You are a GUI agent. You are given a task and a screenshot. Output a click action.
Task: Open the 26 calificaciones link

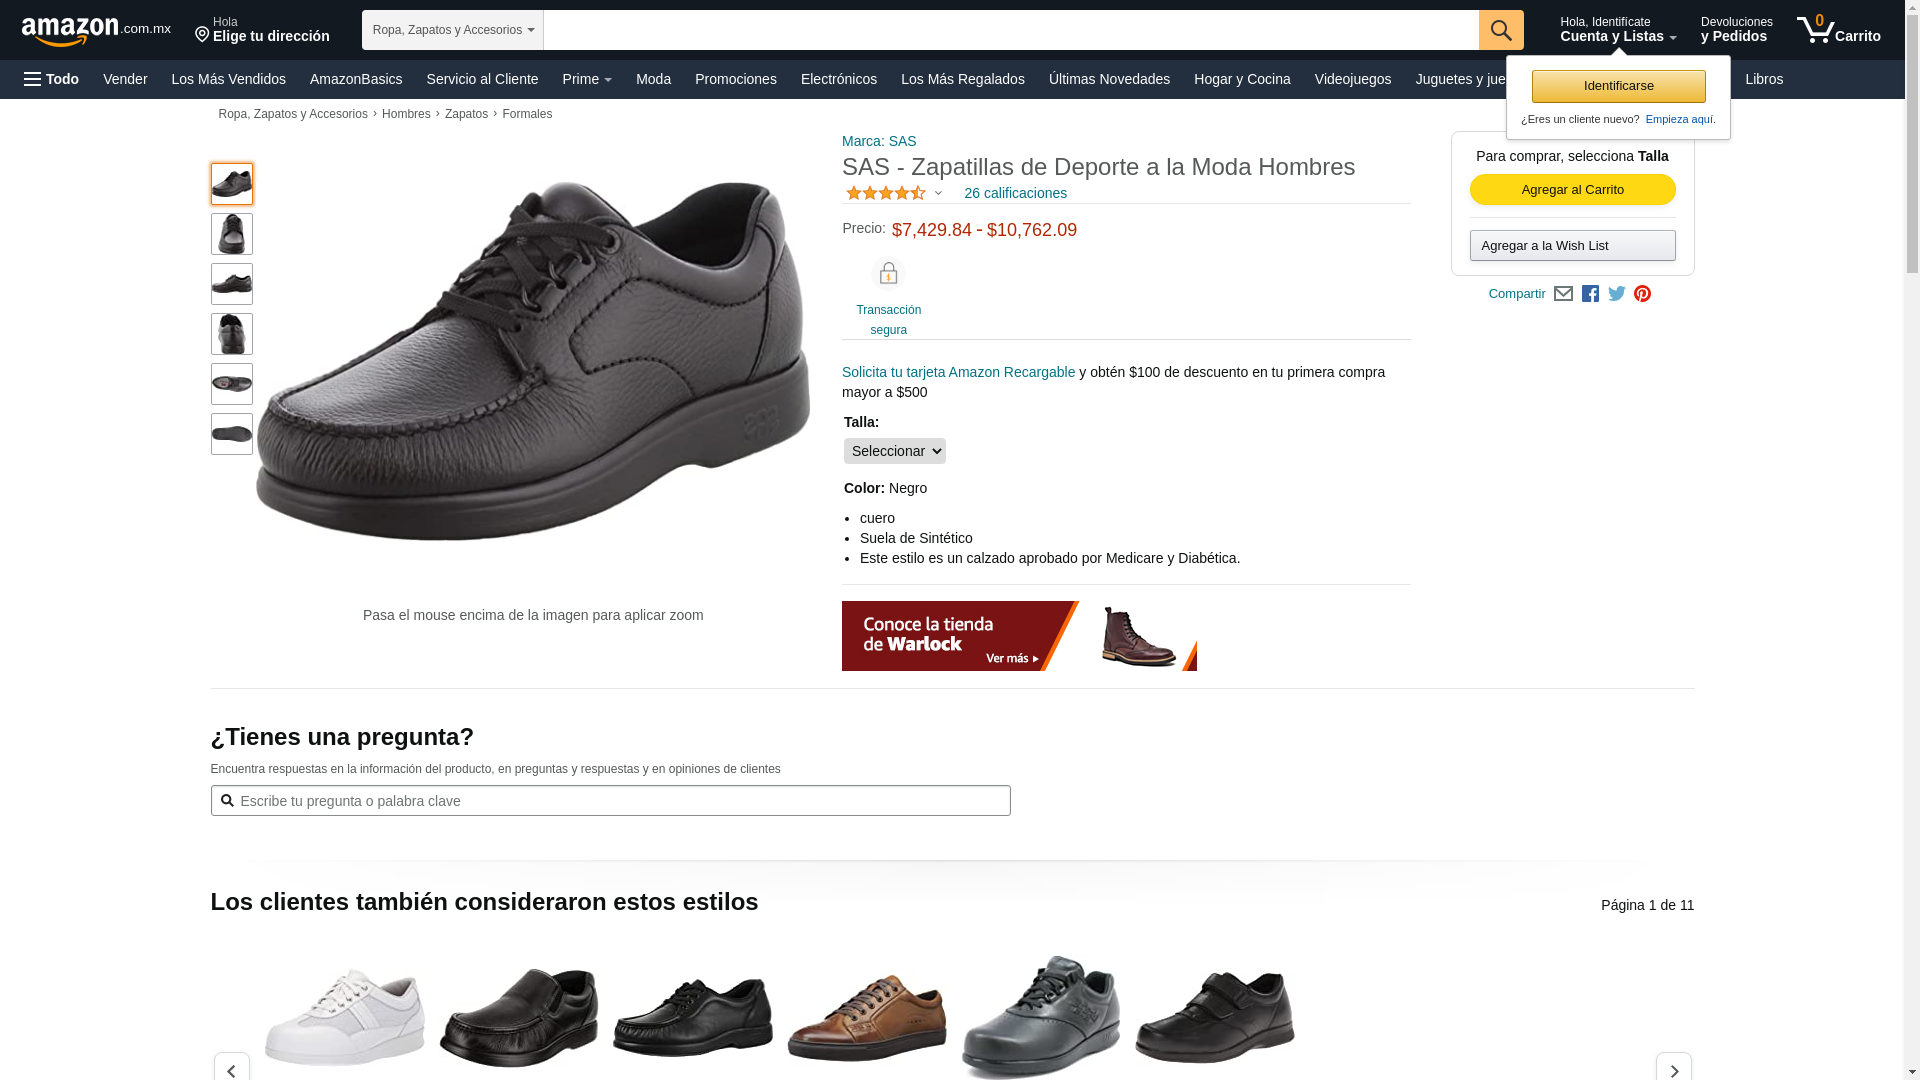(1015, 193)
